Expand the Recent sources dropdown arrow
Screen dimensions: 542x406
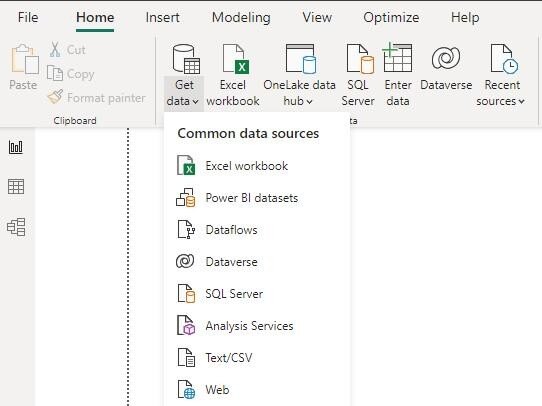521,102
